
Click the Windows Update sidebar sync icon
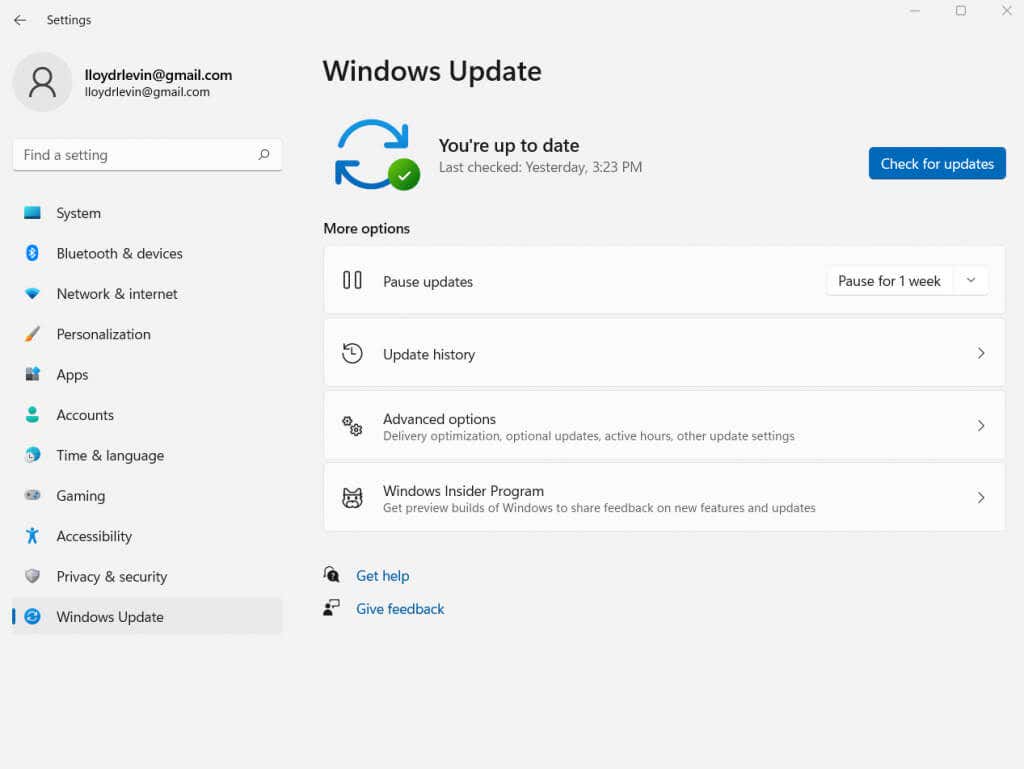[x=32, y=617]
